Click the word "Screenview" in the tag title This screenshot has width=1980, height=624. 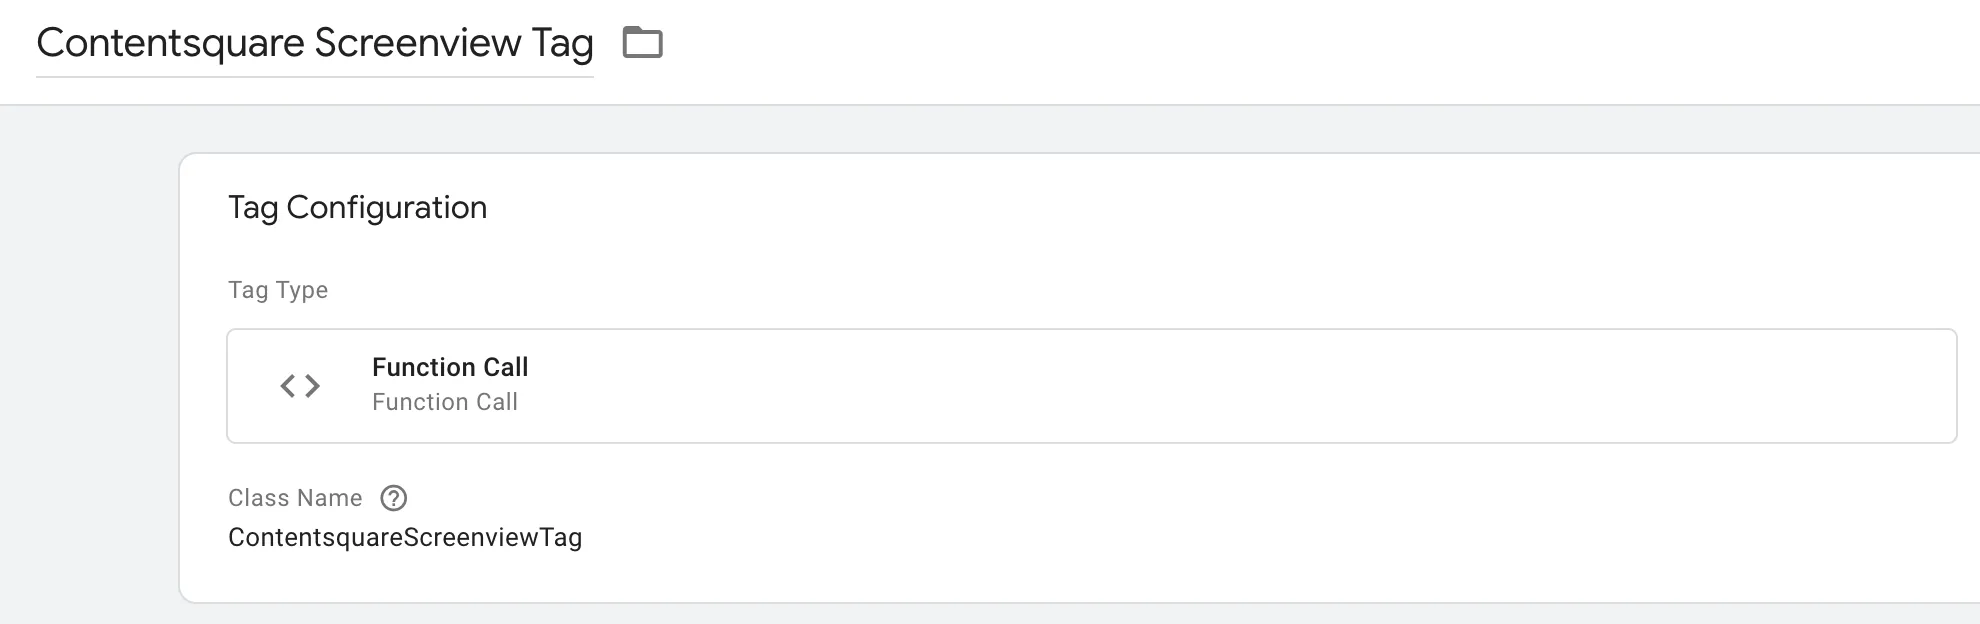(x=418, y=44)
